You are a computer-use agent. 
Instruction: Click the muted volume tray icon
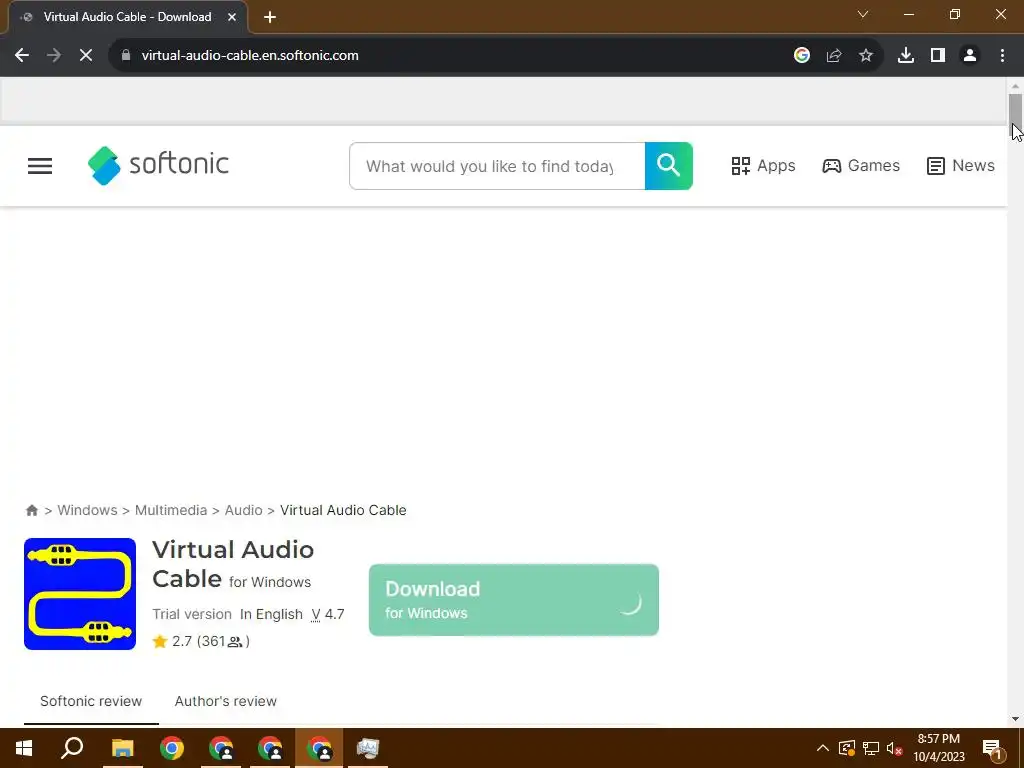click(x=895, y=748)
